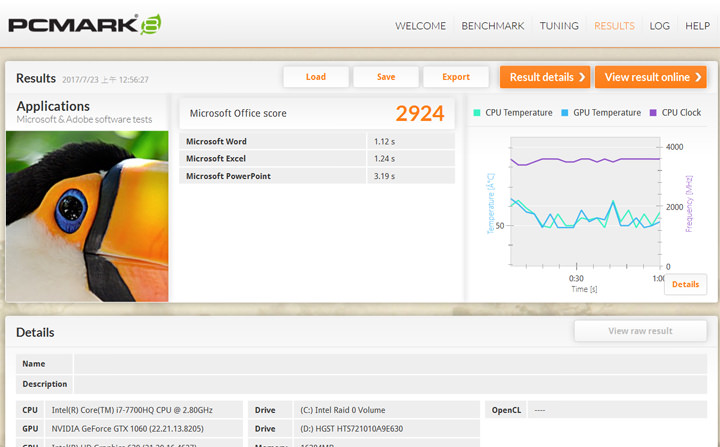Toggle CPU Clock legend swatch
This screenshot has width=720, height=447.
tap(653, 113)
